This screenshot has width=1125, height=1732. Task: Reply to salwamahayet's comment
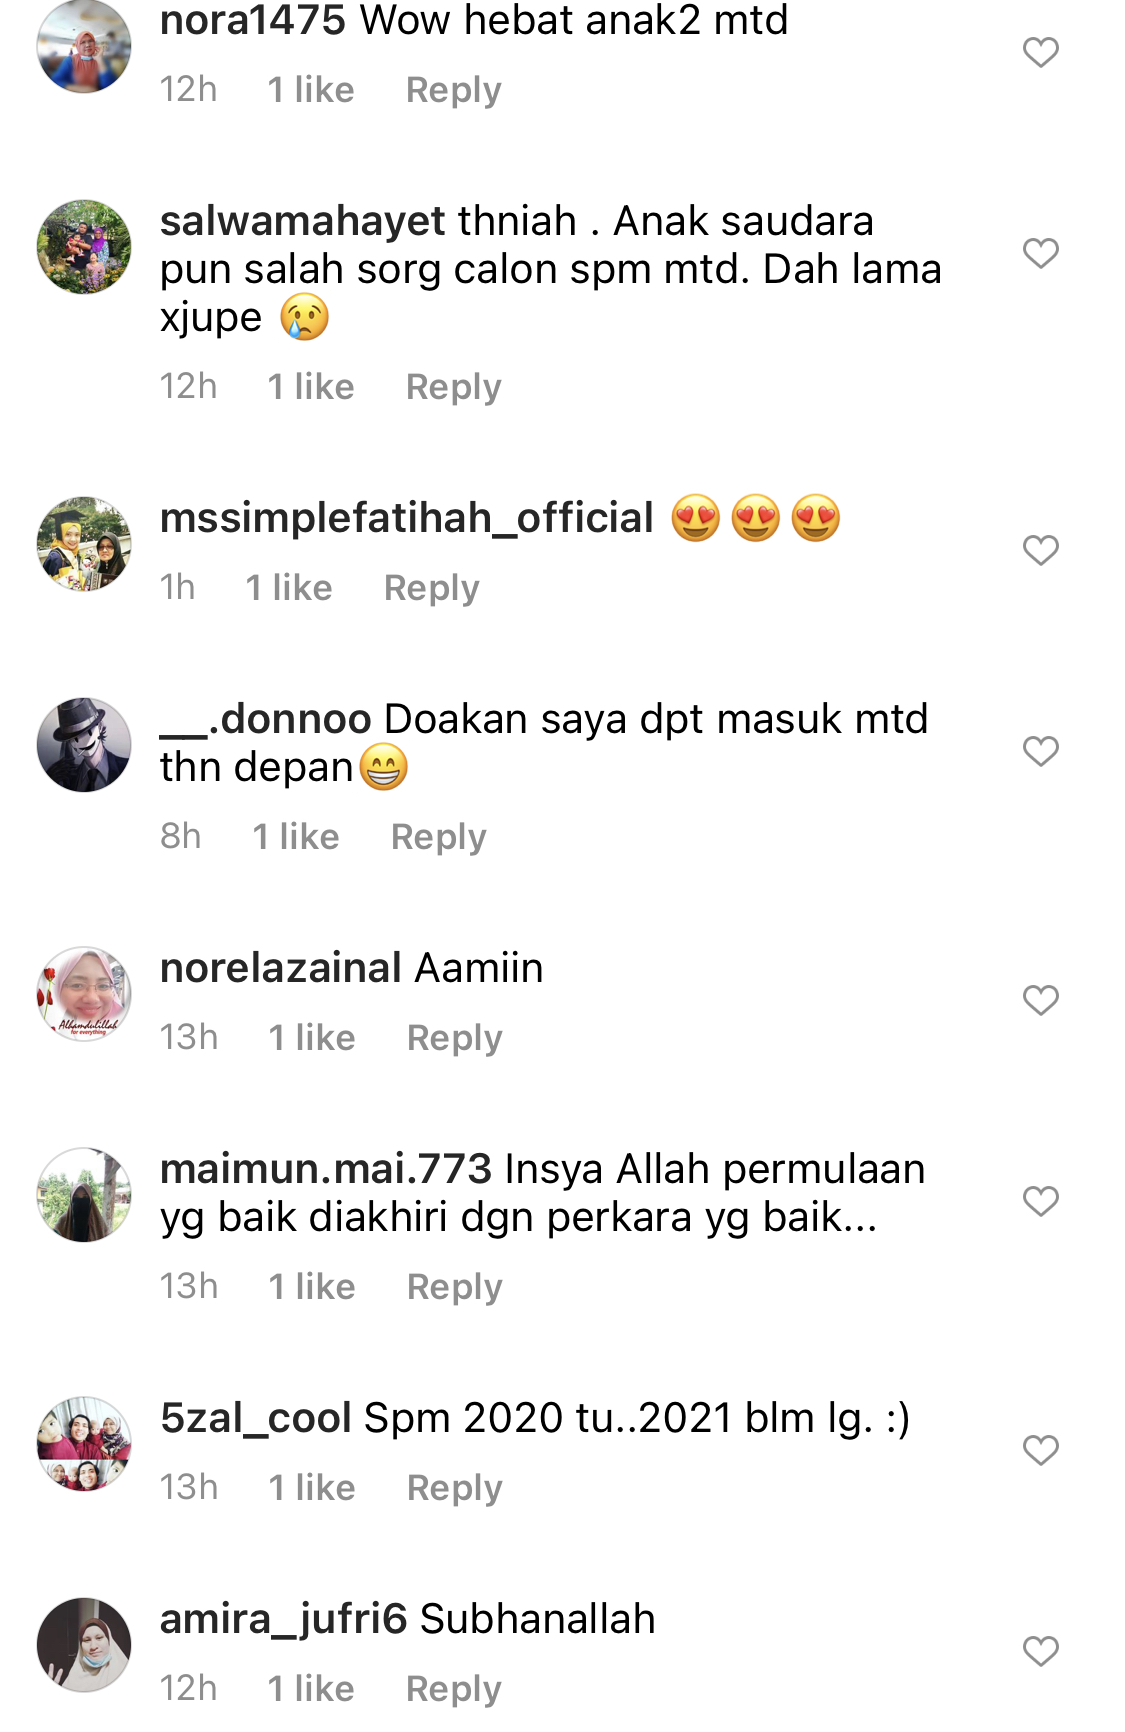coord(453,387)
